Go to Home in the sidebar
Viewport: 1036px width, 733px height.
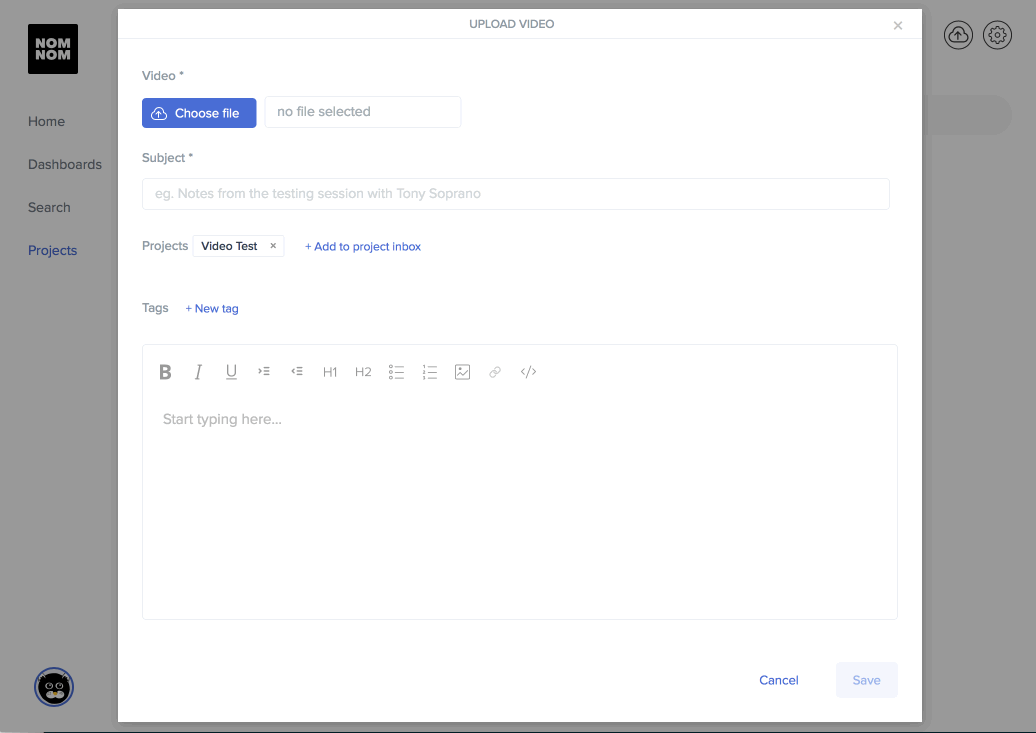point(46,122)
